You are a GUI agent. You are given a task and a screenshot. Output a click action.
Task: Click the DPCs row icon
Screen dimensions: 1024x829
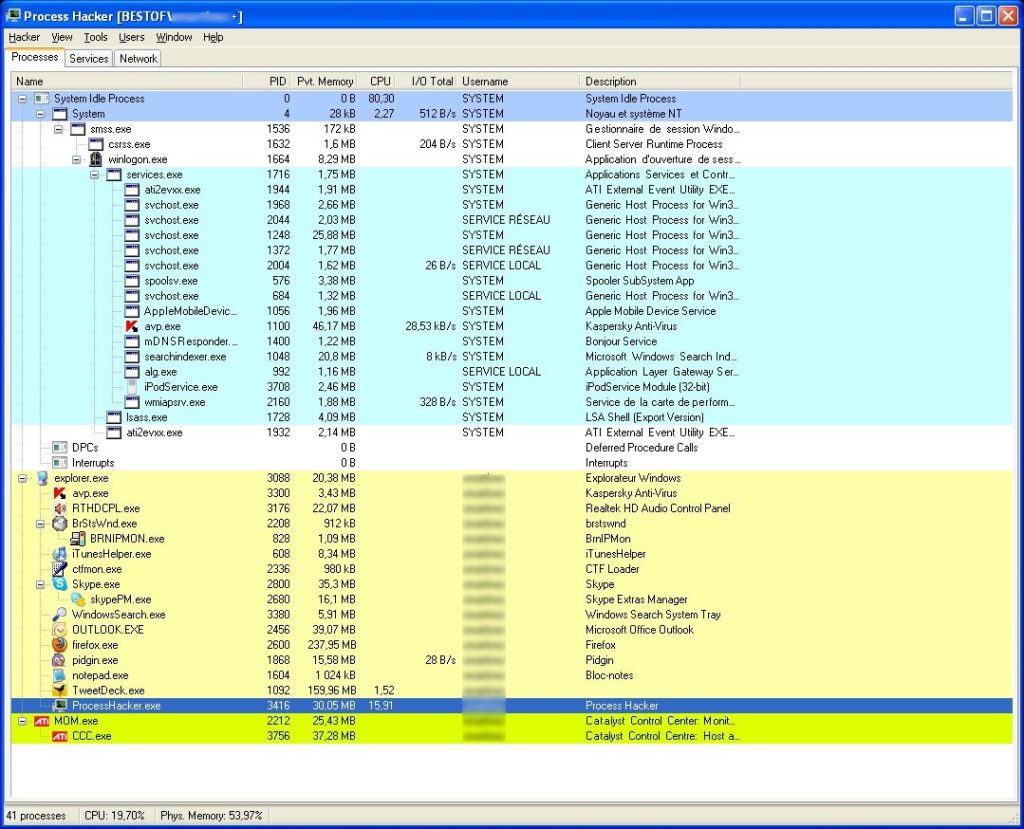60,447
